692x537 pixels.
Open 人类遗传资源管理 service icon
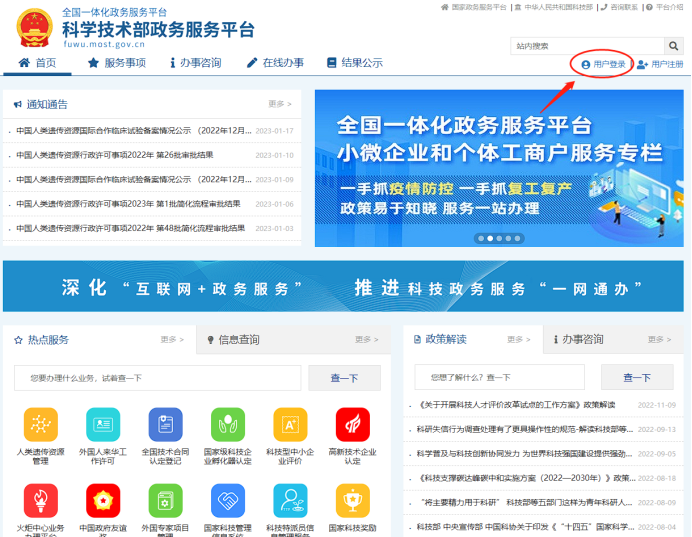click(41, 424)
